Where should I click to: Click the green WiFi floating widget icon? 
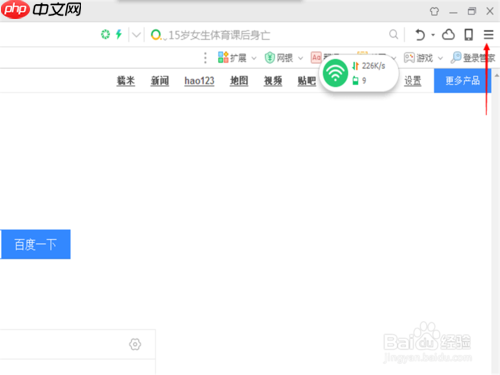click(335, 73)
